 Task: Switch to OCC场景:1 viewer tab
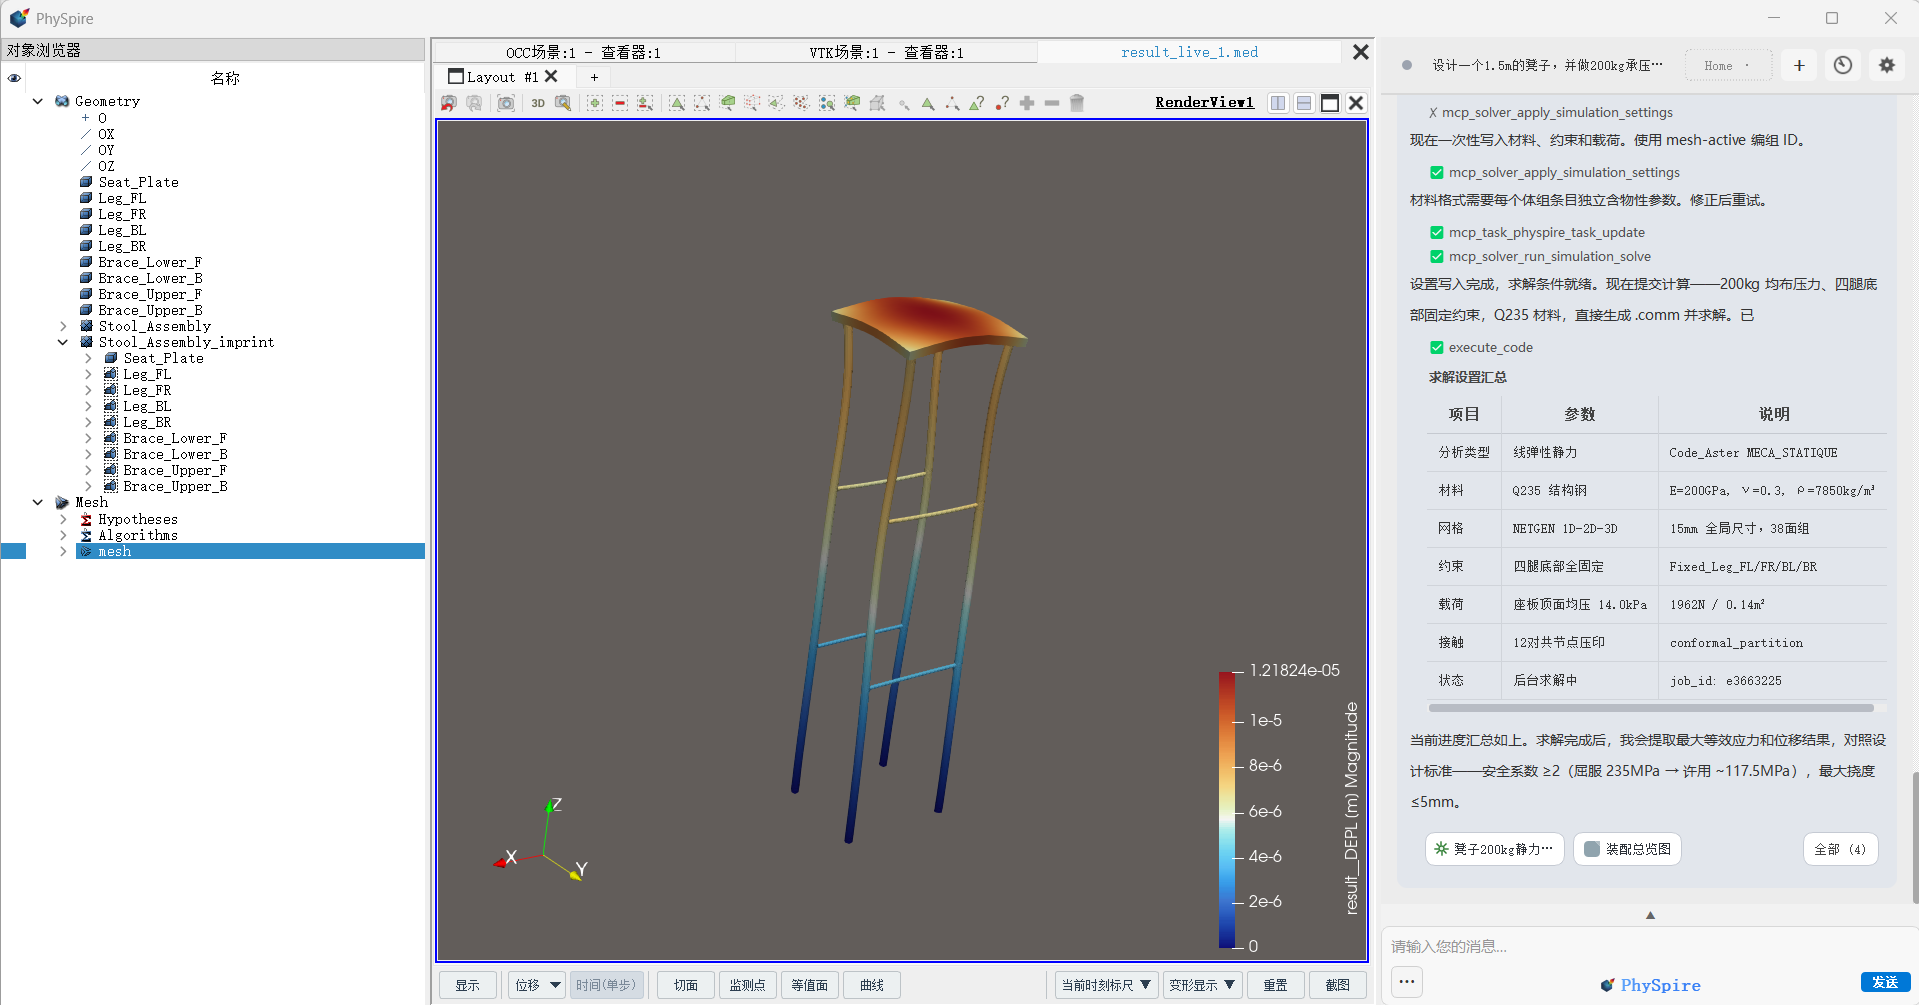coord(583,52)
